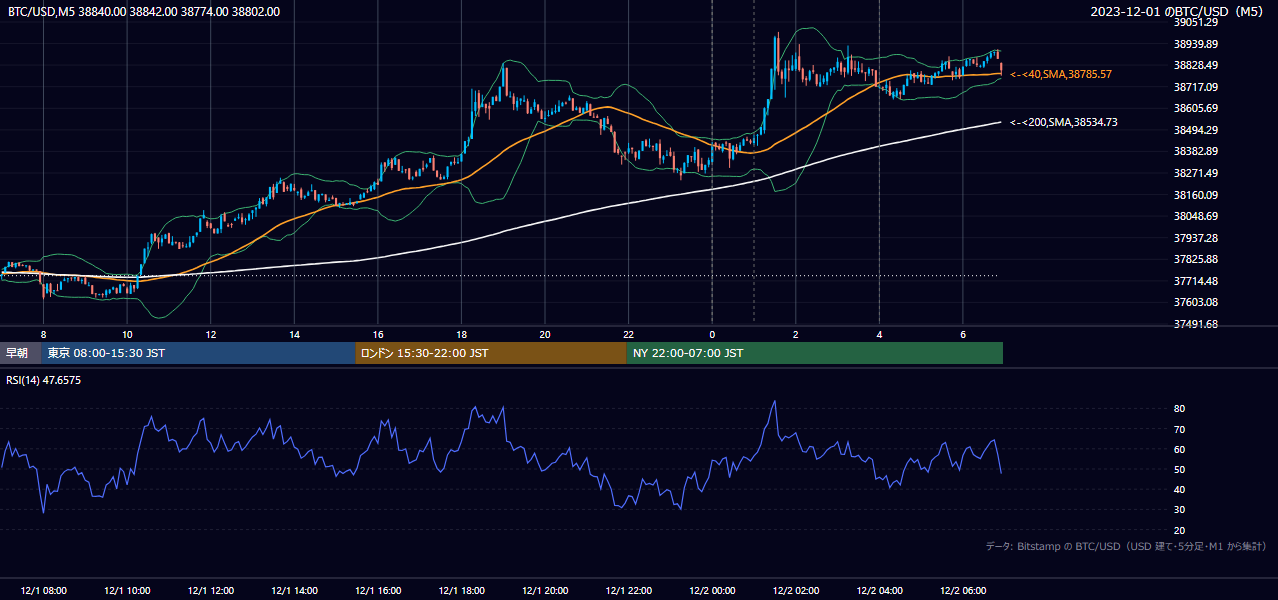Select the 東京 08:00-15:30 JST session bar
Viewport: 1278px width, 600px height.
point(198,353)
